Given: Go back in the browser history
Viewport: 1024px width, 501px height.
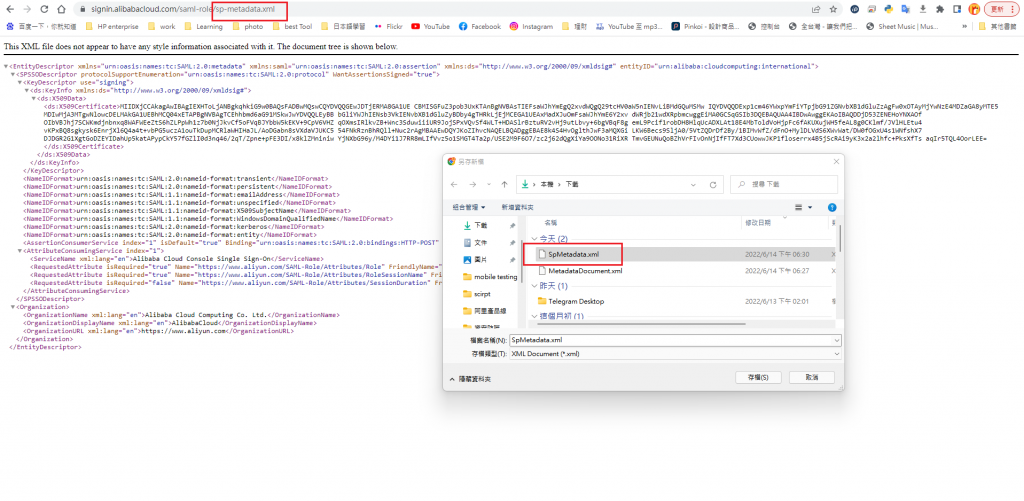Looking at the screenshot, I should [10, 9].
